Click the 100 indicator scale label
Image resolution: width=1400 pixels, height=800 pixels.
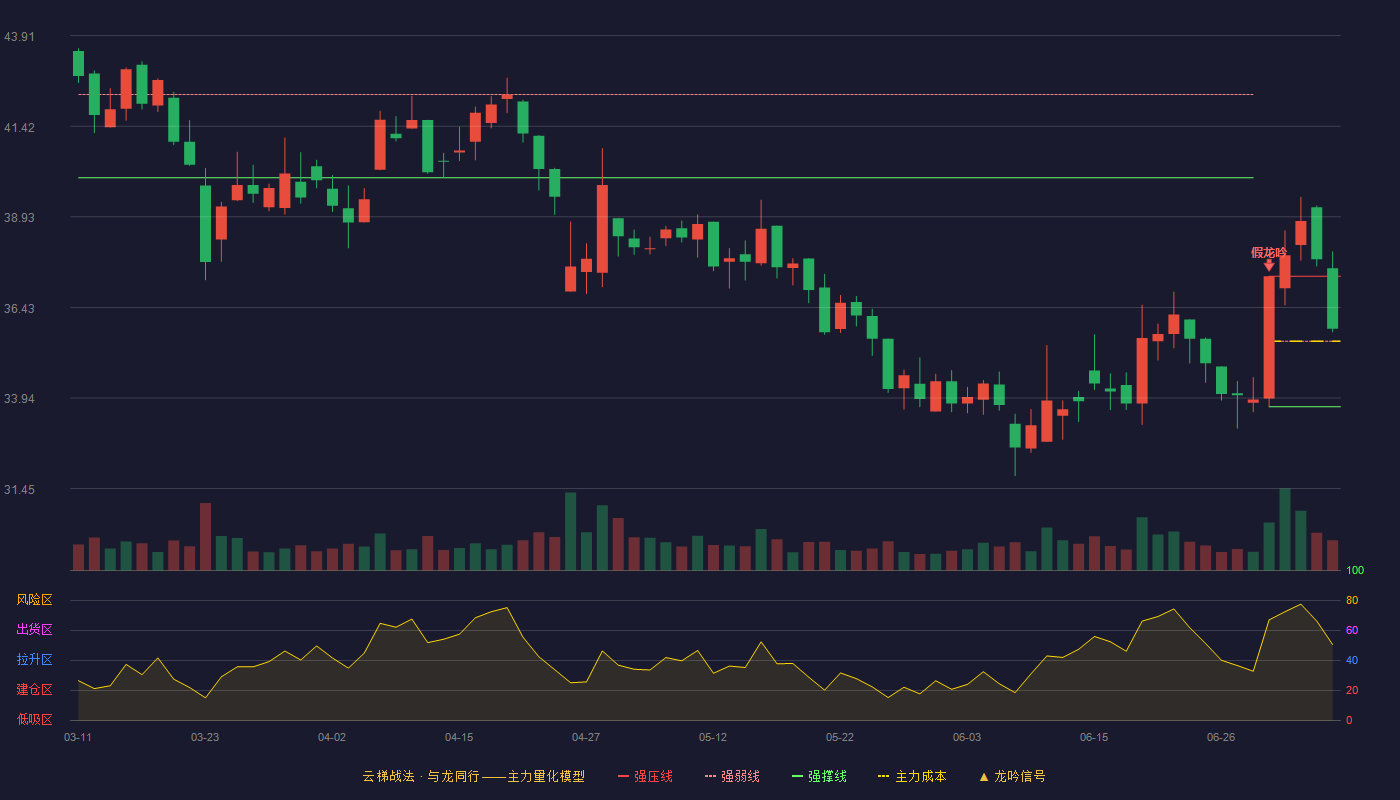[1355, 571]
